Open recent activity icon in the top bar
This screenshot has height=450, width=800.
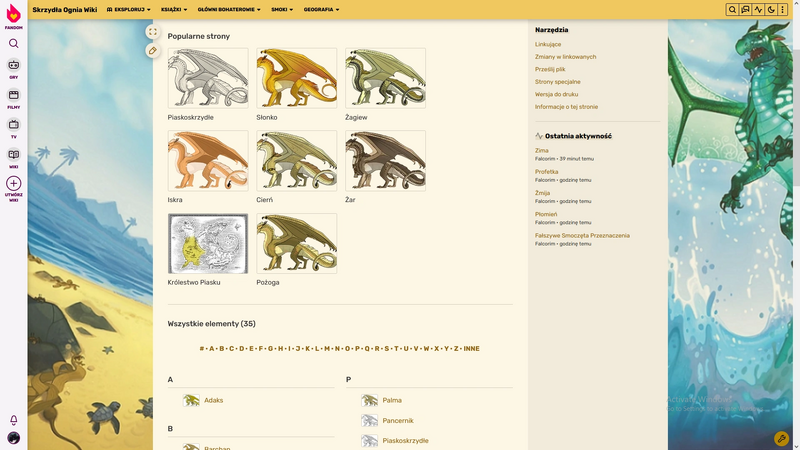758,9
